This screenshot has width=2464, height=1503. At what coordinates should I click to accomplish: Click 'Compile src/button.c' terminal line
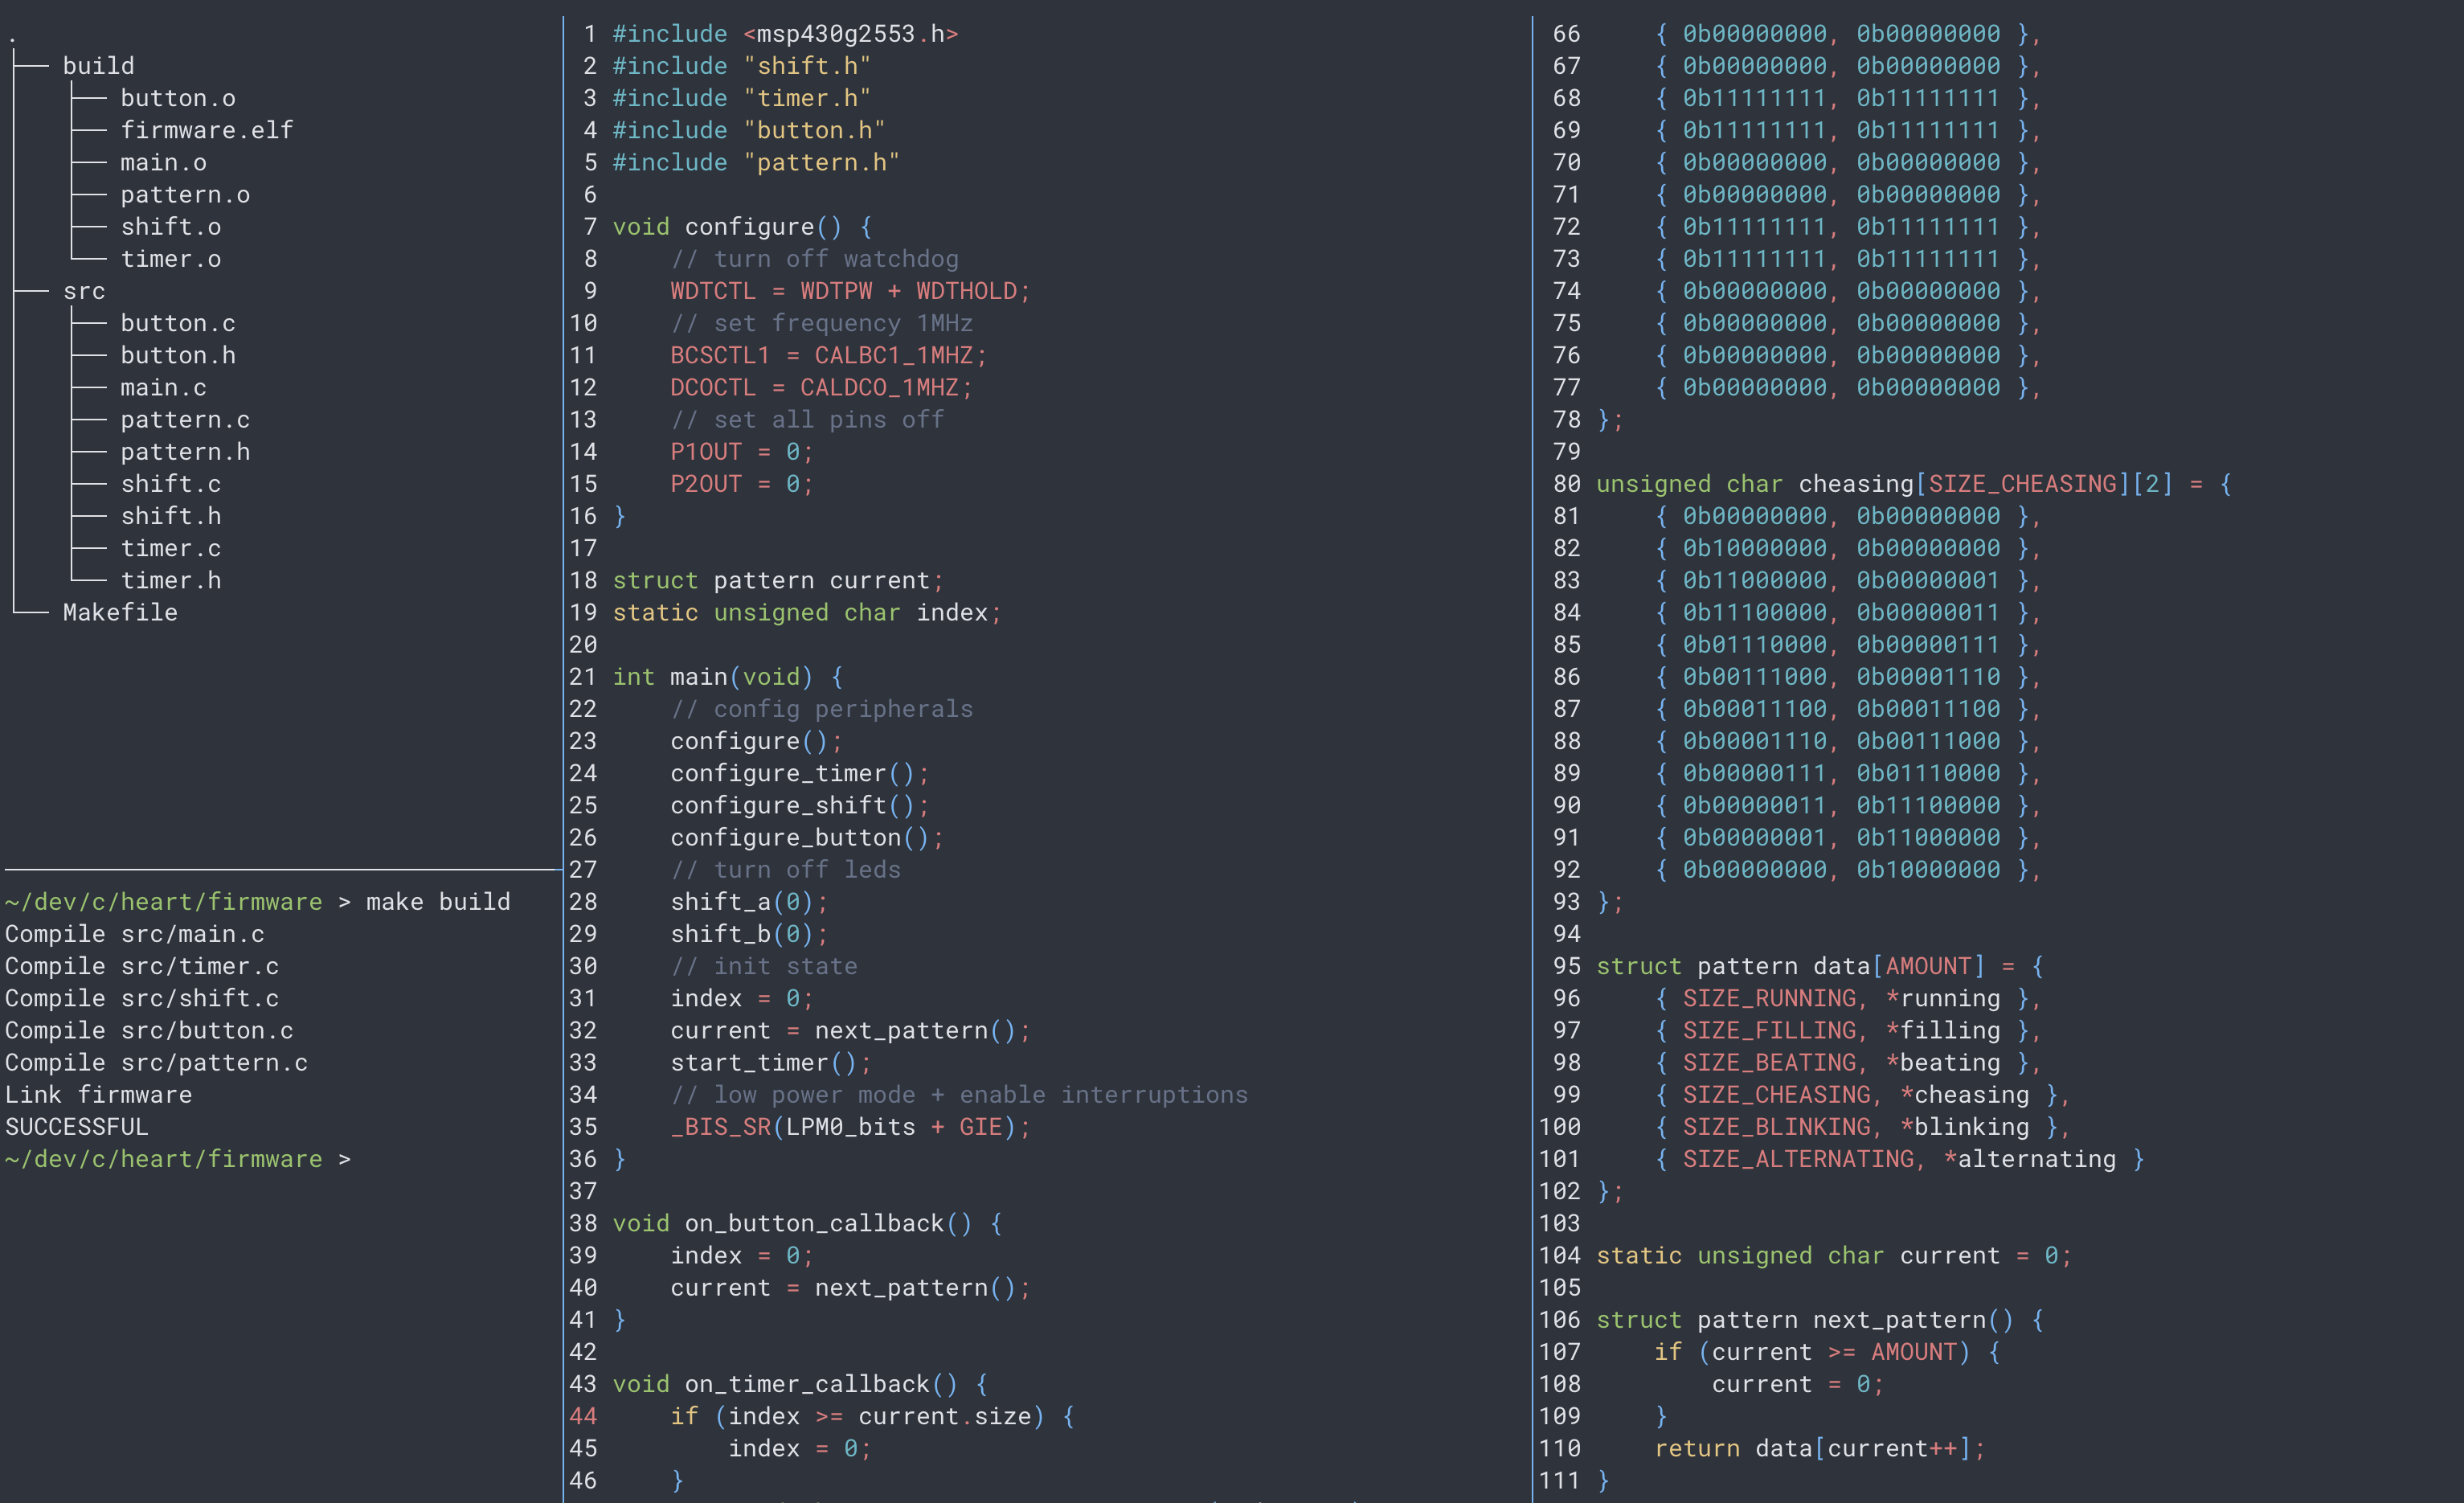(149, 1030)
